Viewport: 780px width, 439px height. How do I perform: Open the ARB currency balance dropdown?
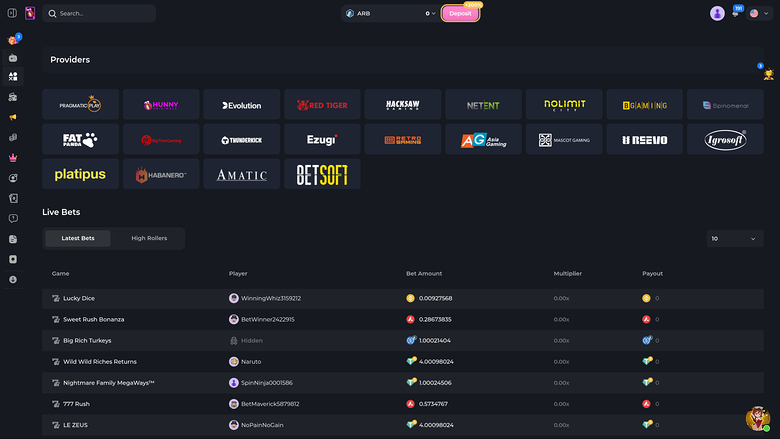coord(390,13)
